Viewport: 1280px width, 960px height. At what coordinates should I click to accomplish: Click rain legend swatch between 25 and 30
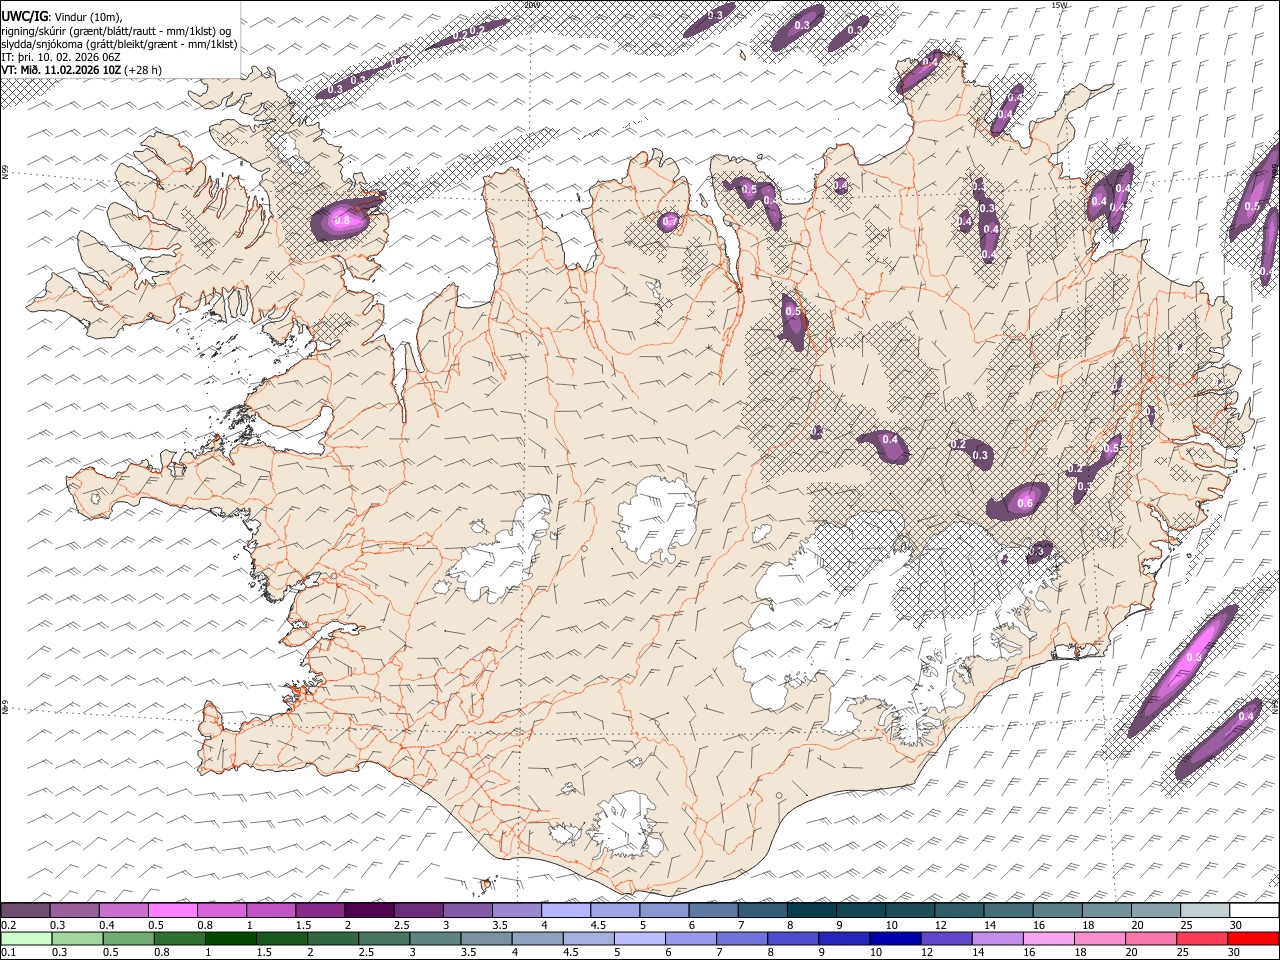pos(1201,939)
